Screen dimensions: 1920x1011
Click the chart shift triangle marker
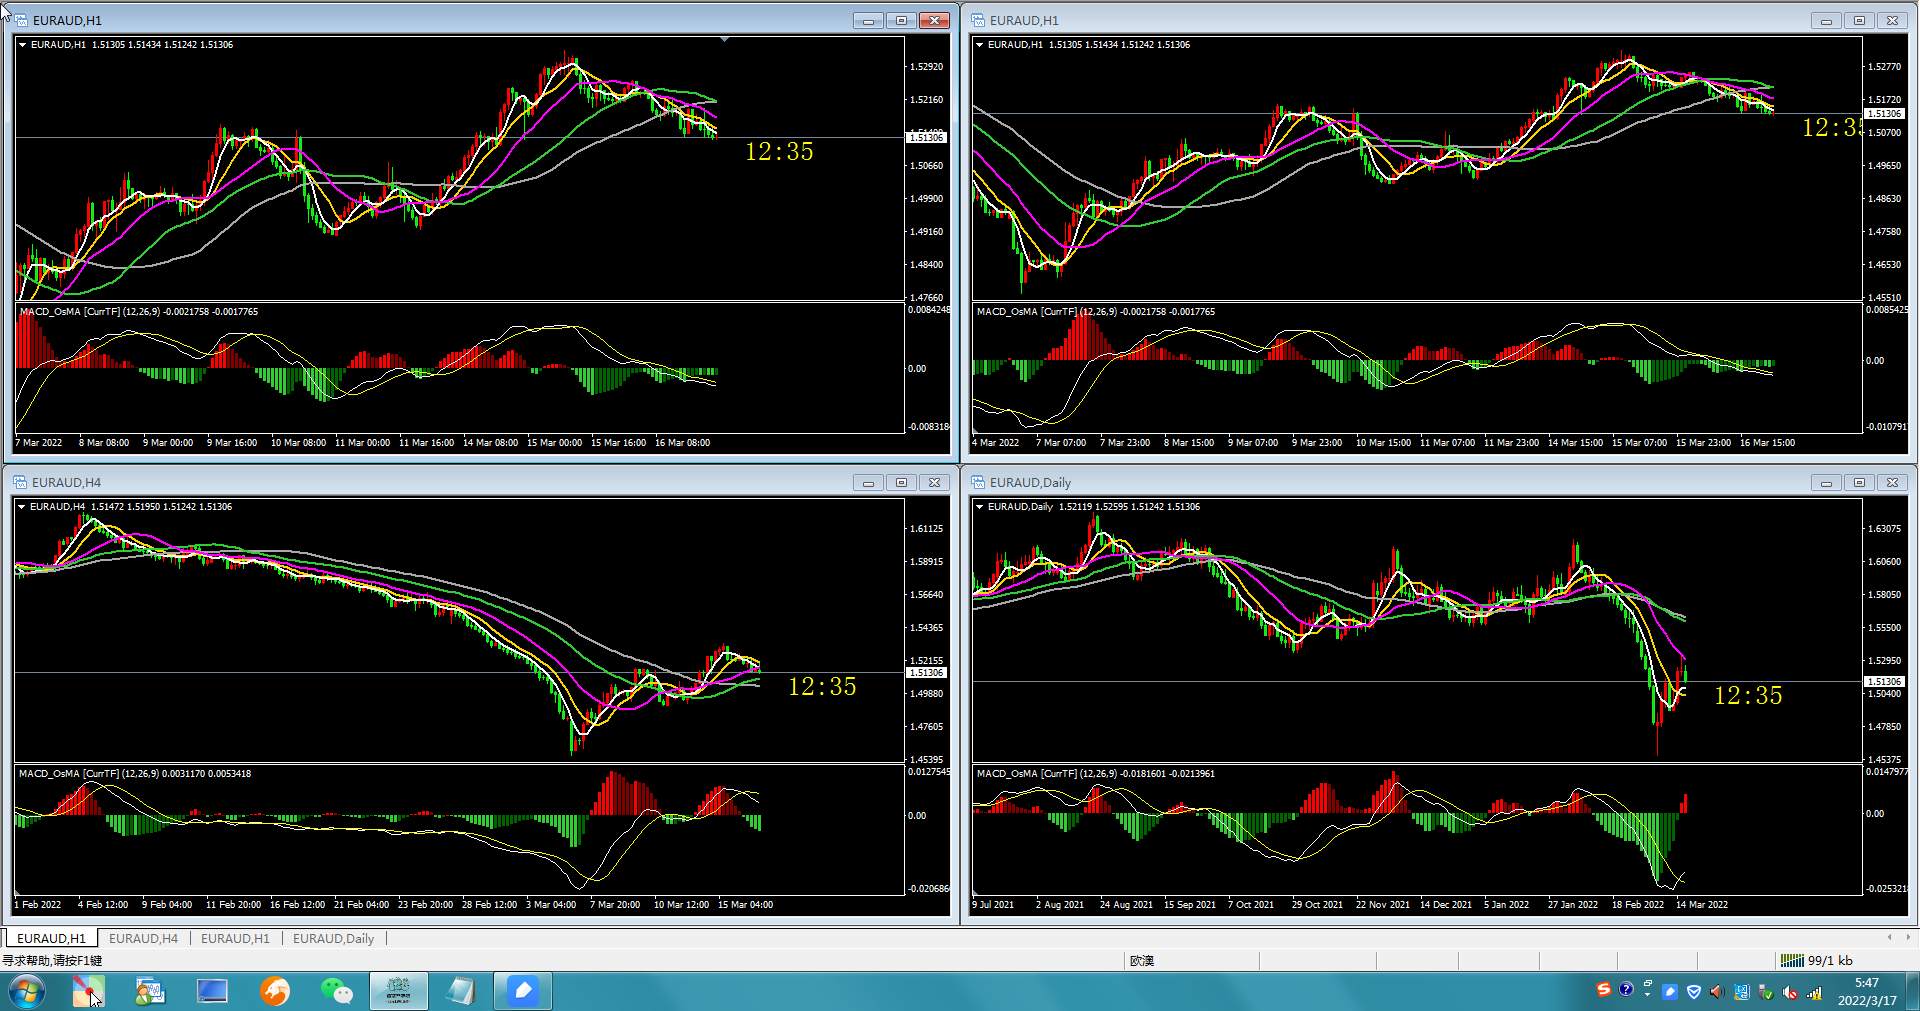[724, 40]
